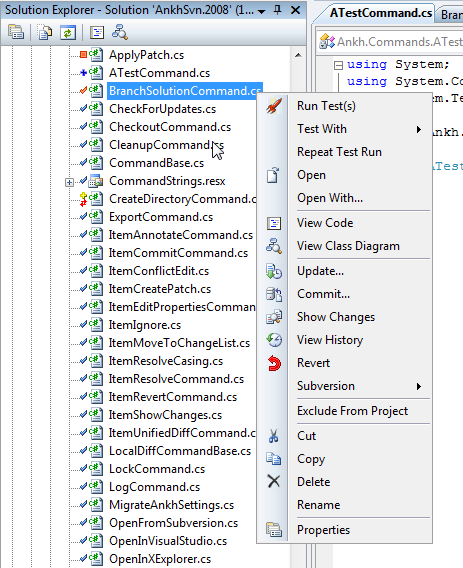The height and width of the screenshot is (568, 463).
Task: Expand the Subversion submenu arrow
Action: 419,386
